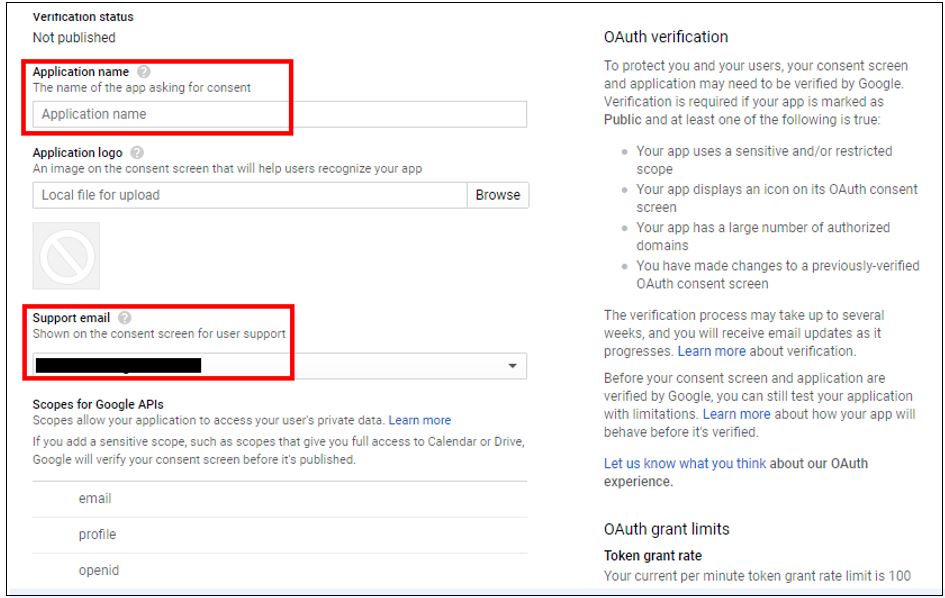Open Learn more link about scopes

(x=419, y=420)
